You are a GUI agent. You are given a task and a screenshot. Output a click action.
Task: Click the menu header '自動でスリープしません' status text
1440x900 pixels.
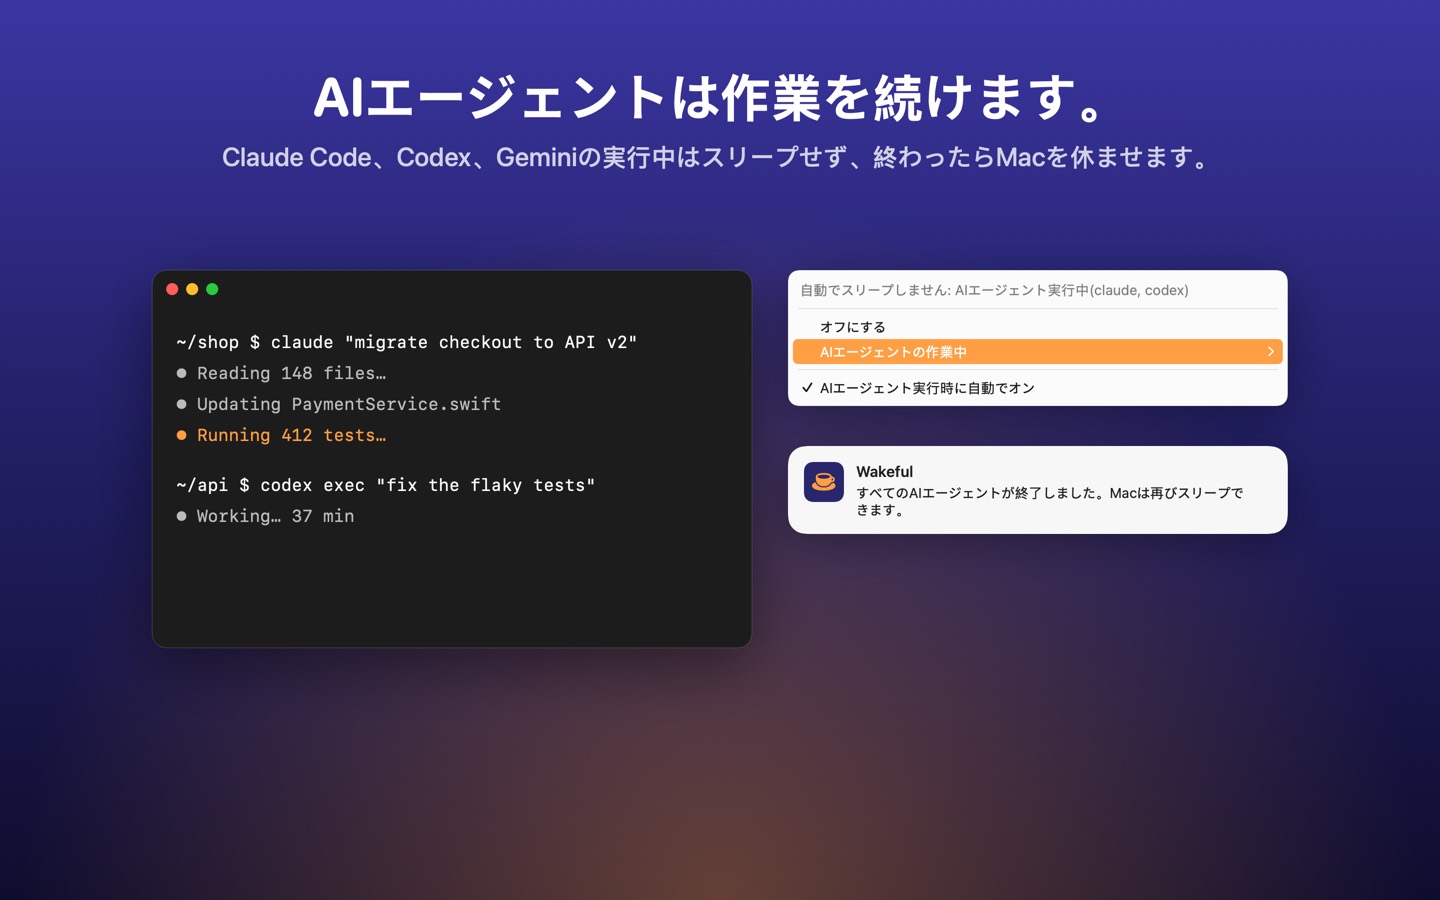(994, 290)
